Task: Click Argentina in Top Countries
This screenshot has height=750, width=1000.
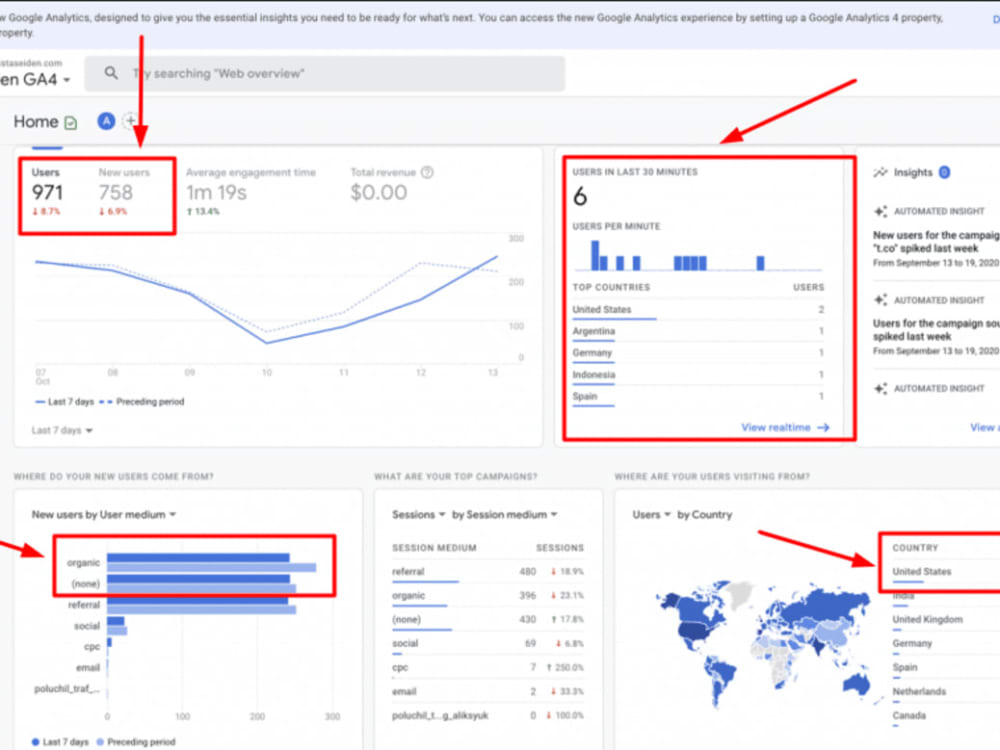Action: click(593, 331)
